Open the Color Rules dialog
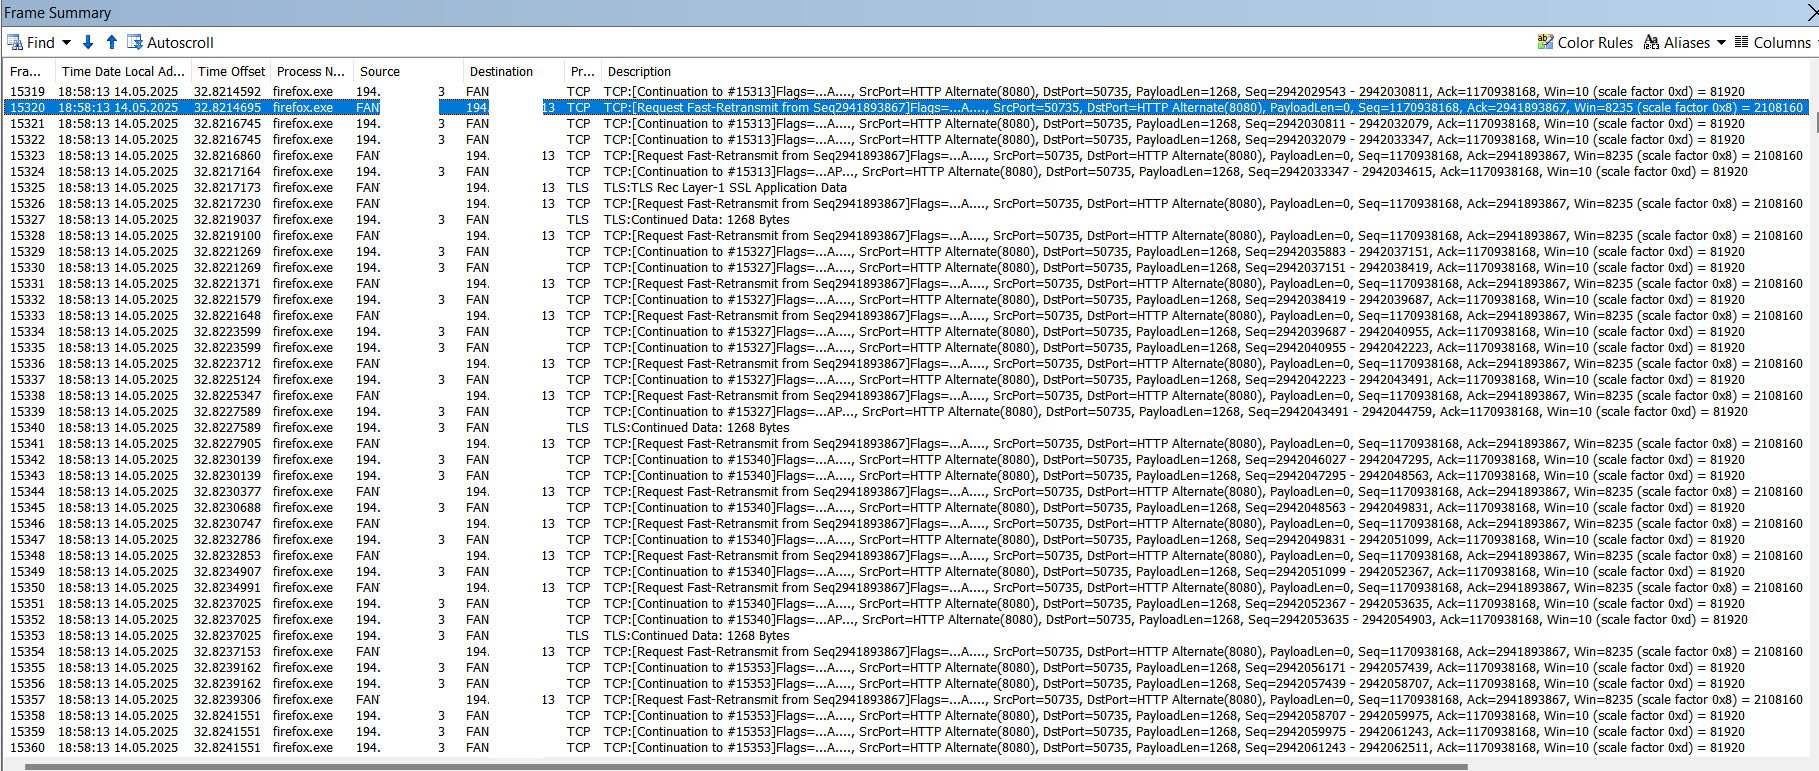Image resolution: width=1819 pixels, height=771 pixels. tap(1584, 42)
